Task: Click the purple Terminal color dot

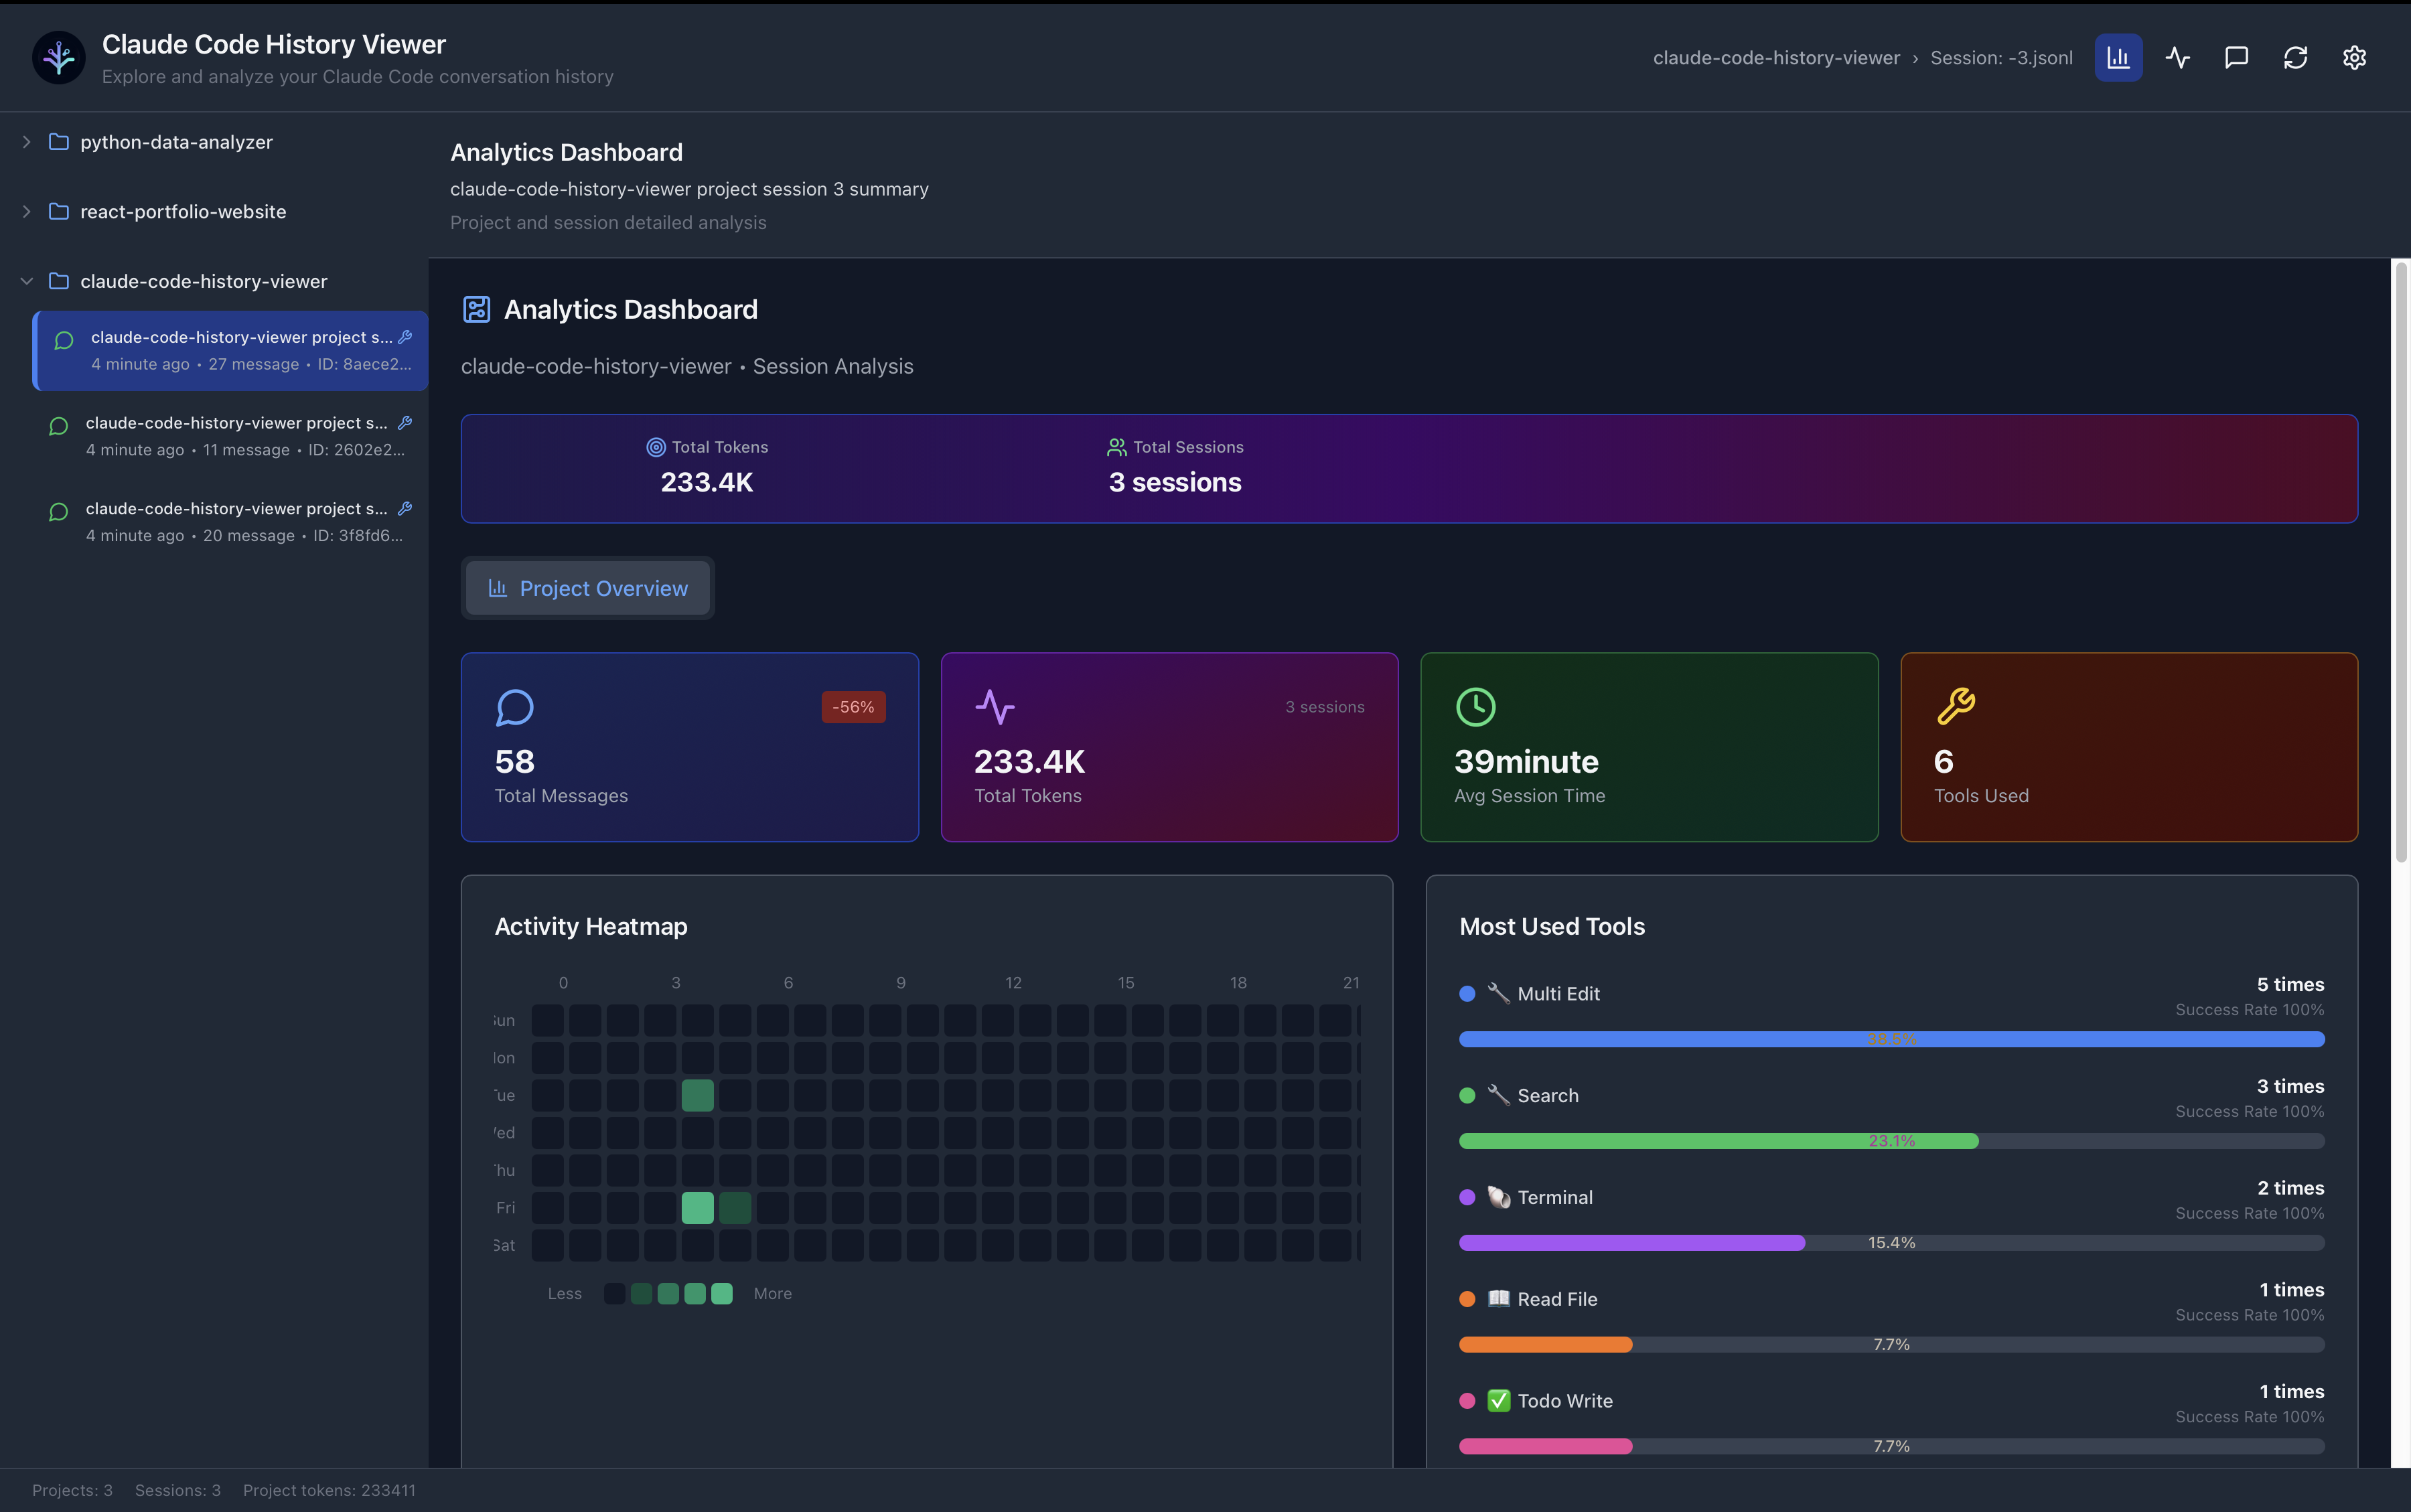Action: coord(1467,1198)
